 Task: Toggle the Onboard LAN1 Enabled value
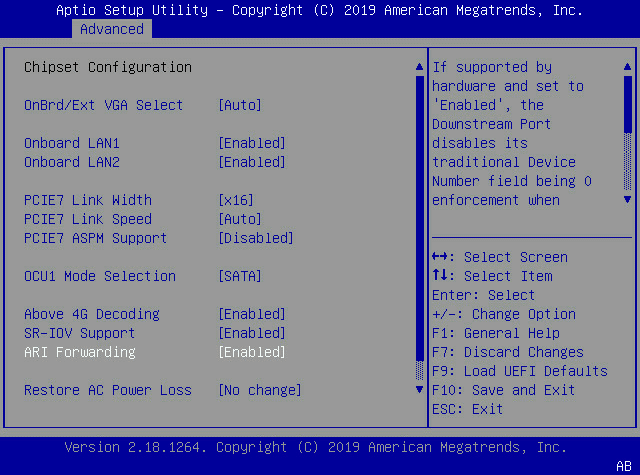coord(252,143)
